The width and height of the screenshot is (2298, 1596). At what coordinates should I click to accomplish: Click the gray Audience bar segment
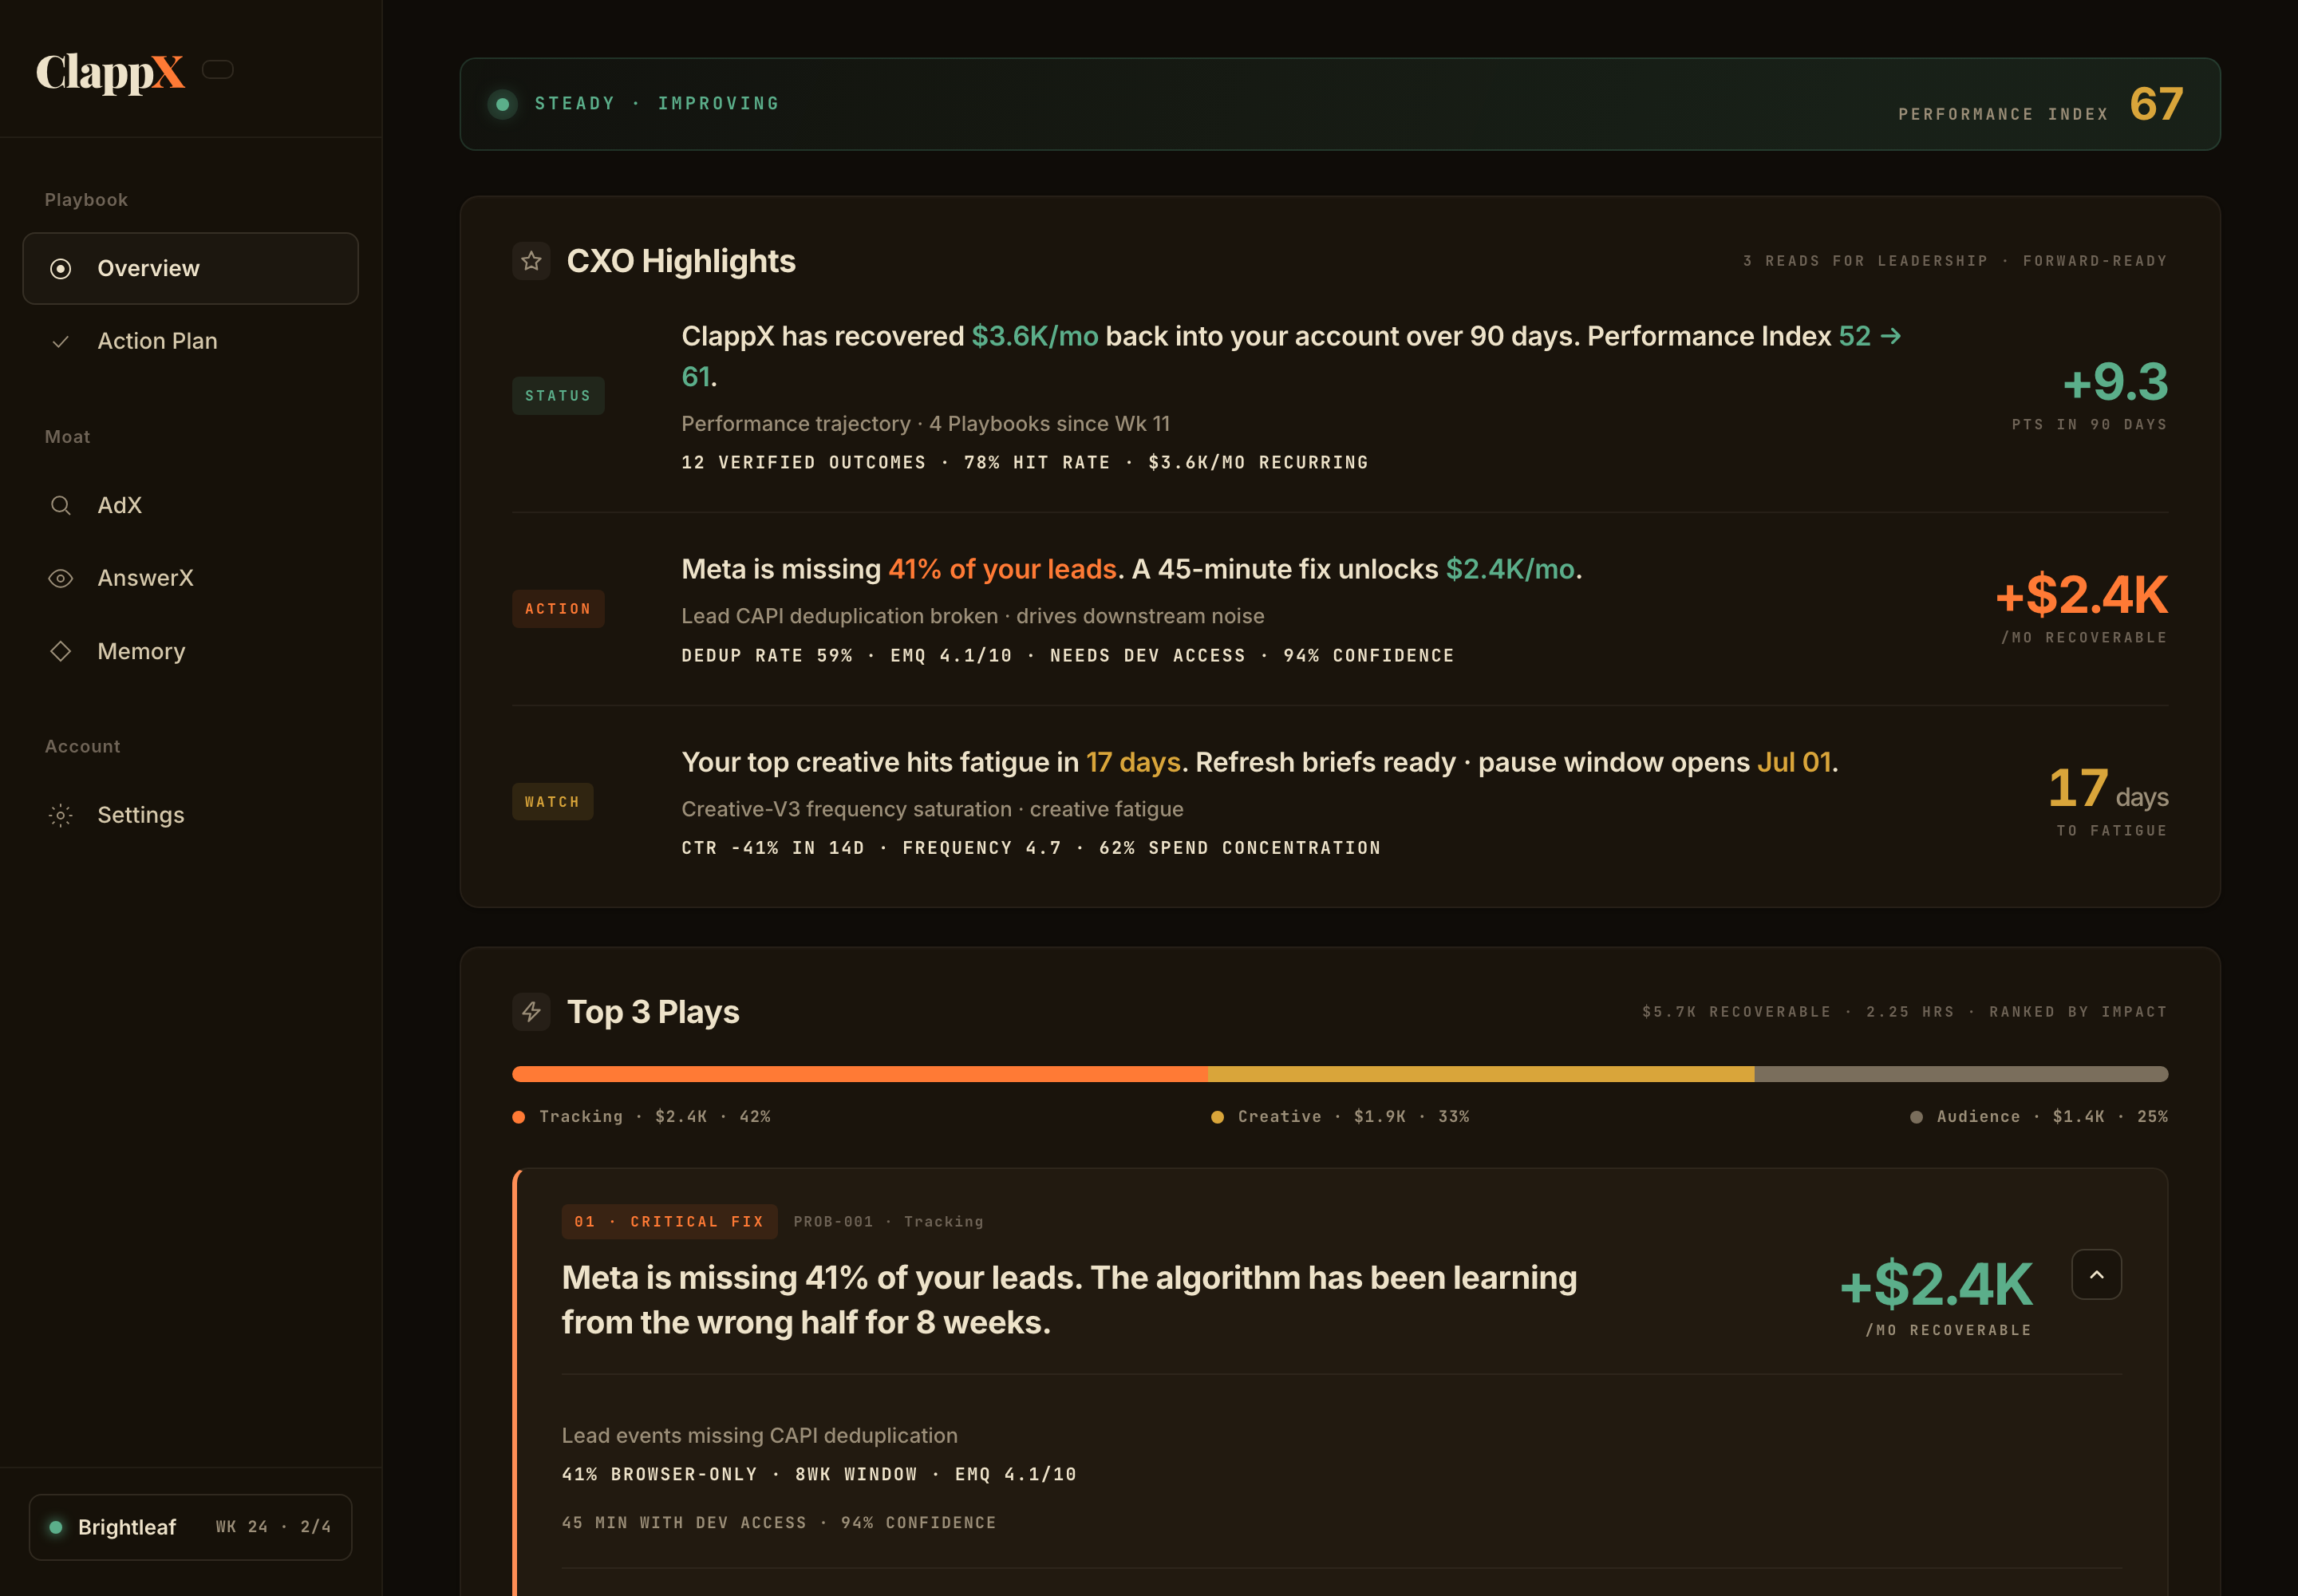pyautogui.click(x=1961, y=1074)
